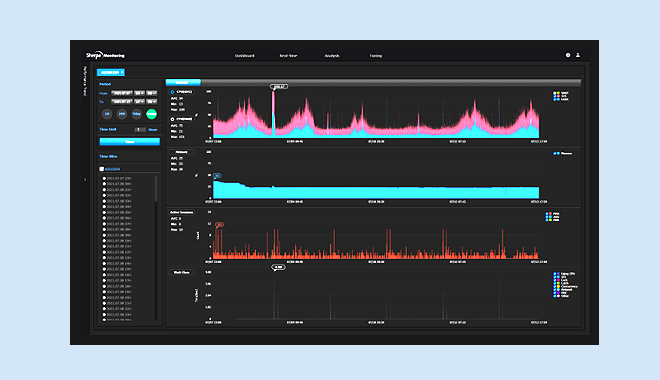Select the 1H quick period button
Viewport: 660px width, 380px height.
pyautogui.click(x=107, y=114)
